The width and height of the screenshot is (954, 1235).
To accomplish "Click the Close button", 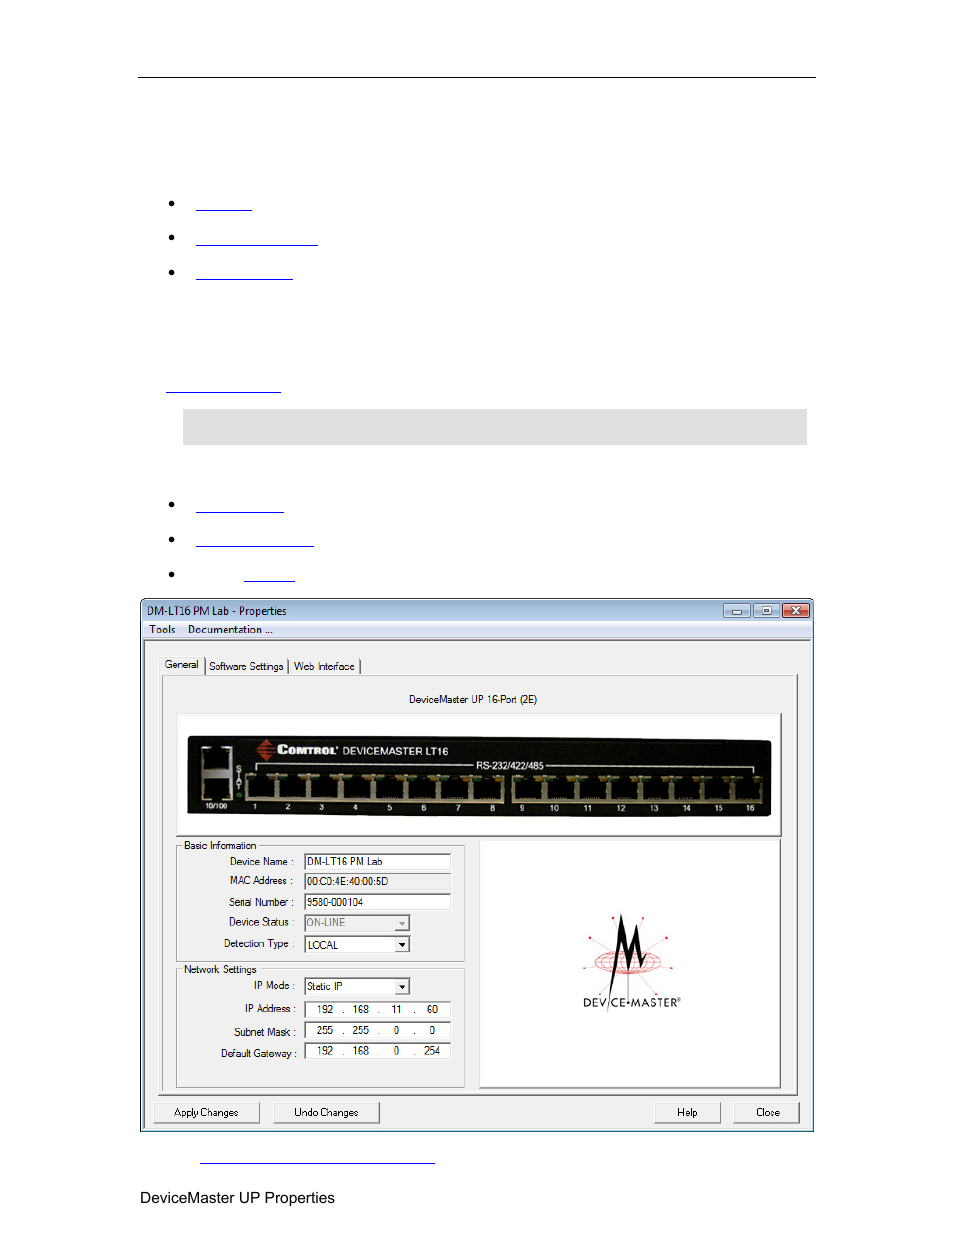I will 767,1113.
